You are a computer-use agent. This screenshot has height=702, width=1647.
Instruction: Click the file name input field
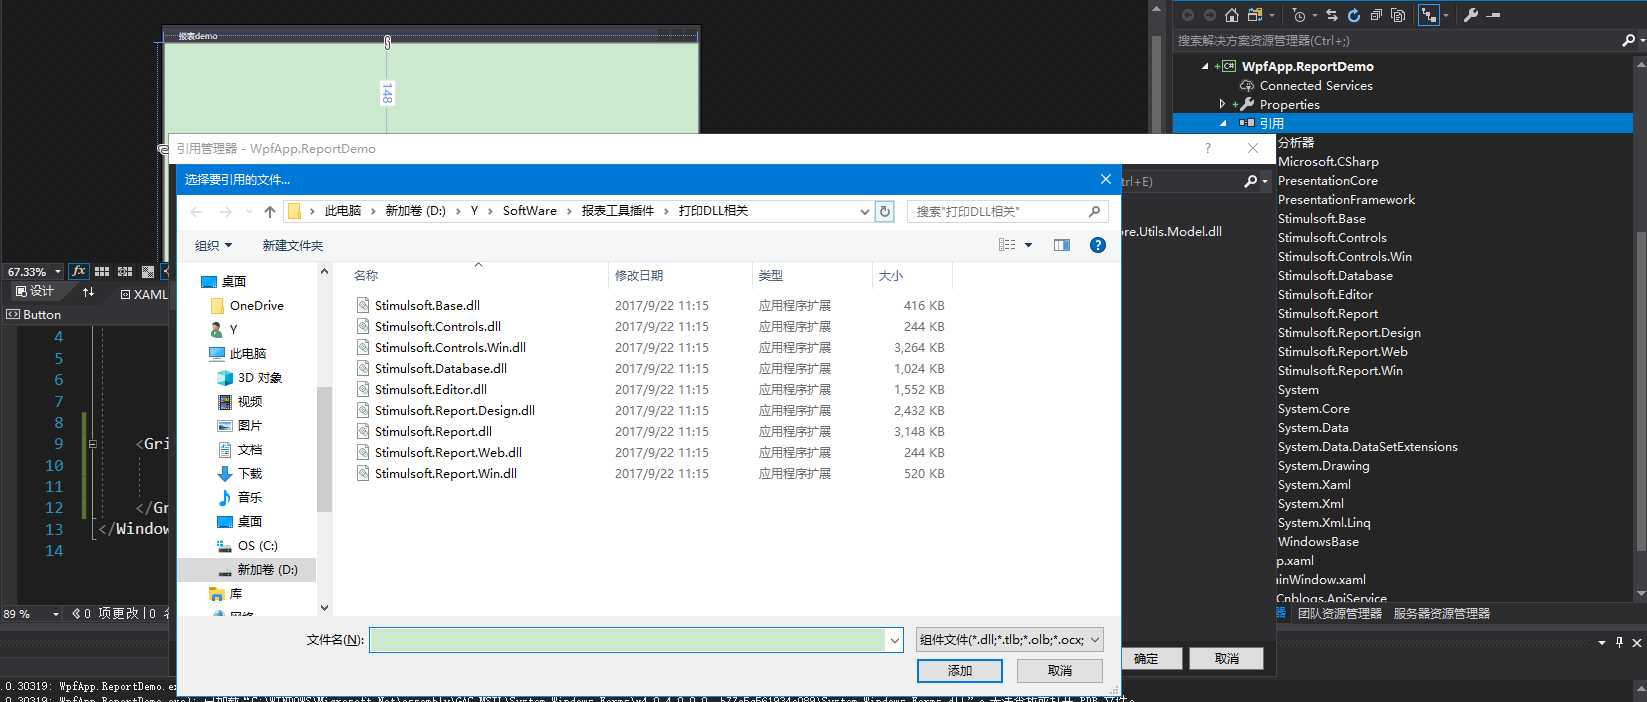[627, 640]
